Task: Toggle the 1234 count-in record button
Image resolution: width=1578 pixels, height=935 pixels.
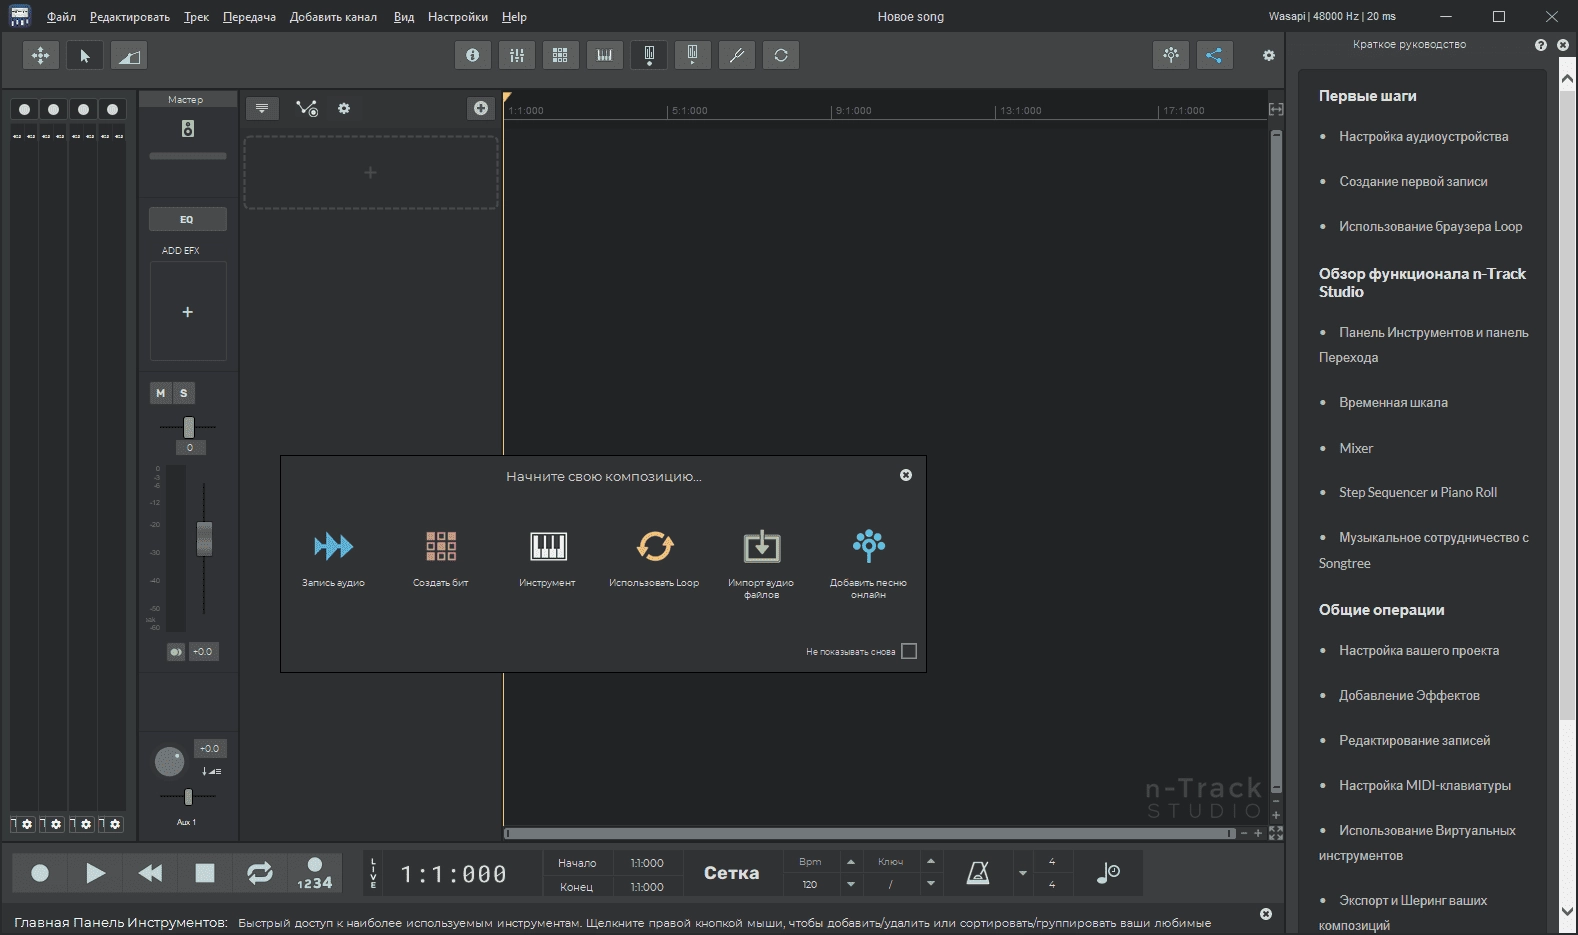Action: click(x=315, y=873)
